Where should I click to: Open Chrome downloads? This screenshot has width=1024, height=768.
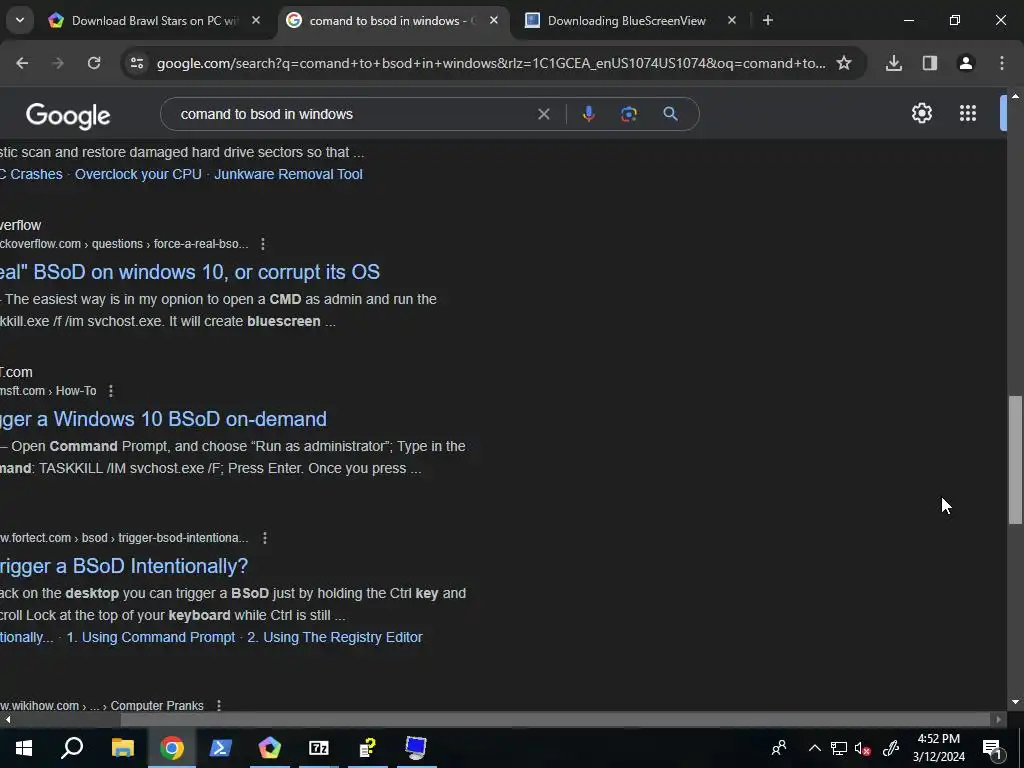[x=894, y=63]
